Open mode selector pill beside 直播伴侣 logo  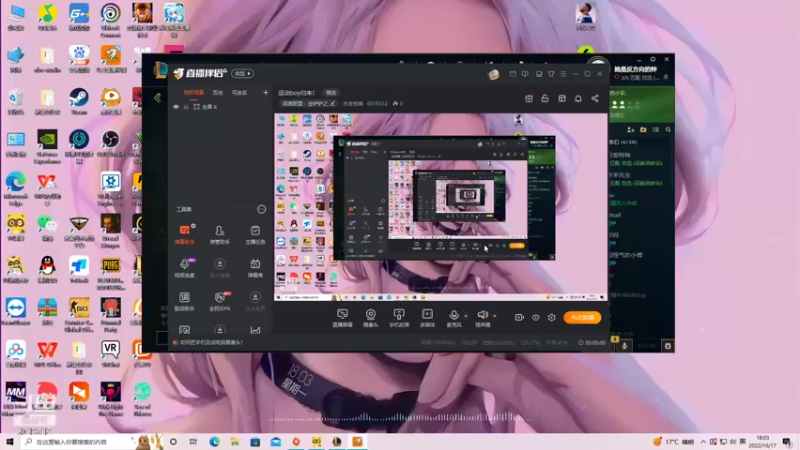[x=242, y=73]
